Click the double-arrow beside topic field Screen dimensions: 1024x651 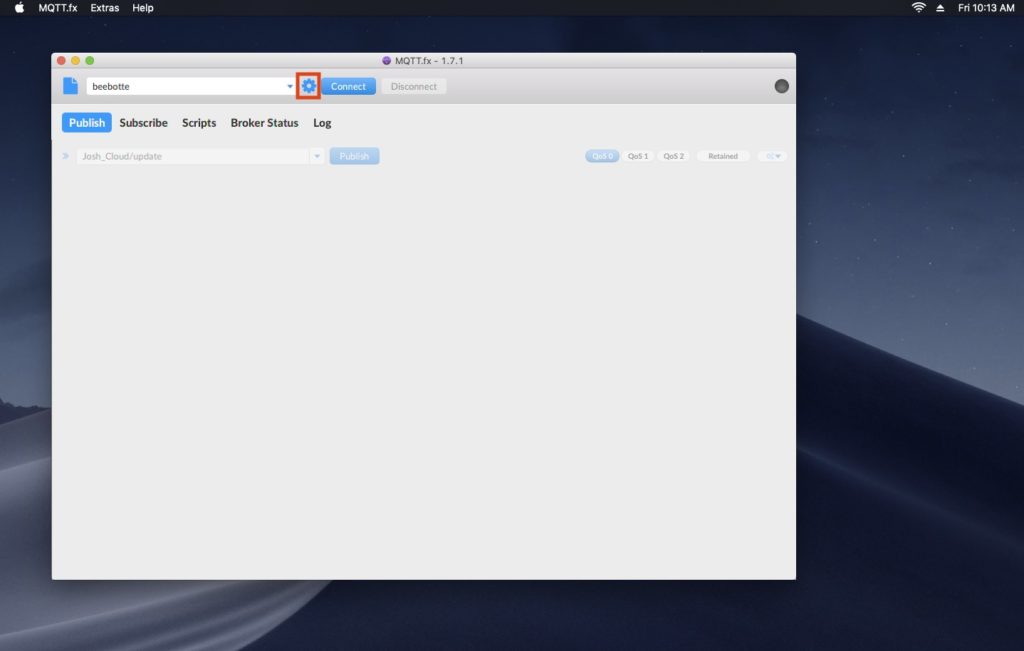pos(65,156)
